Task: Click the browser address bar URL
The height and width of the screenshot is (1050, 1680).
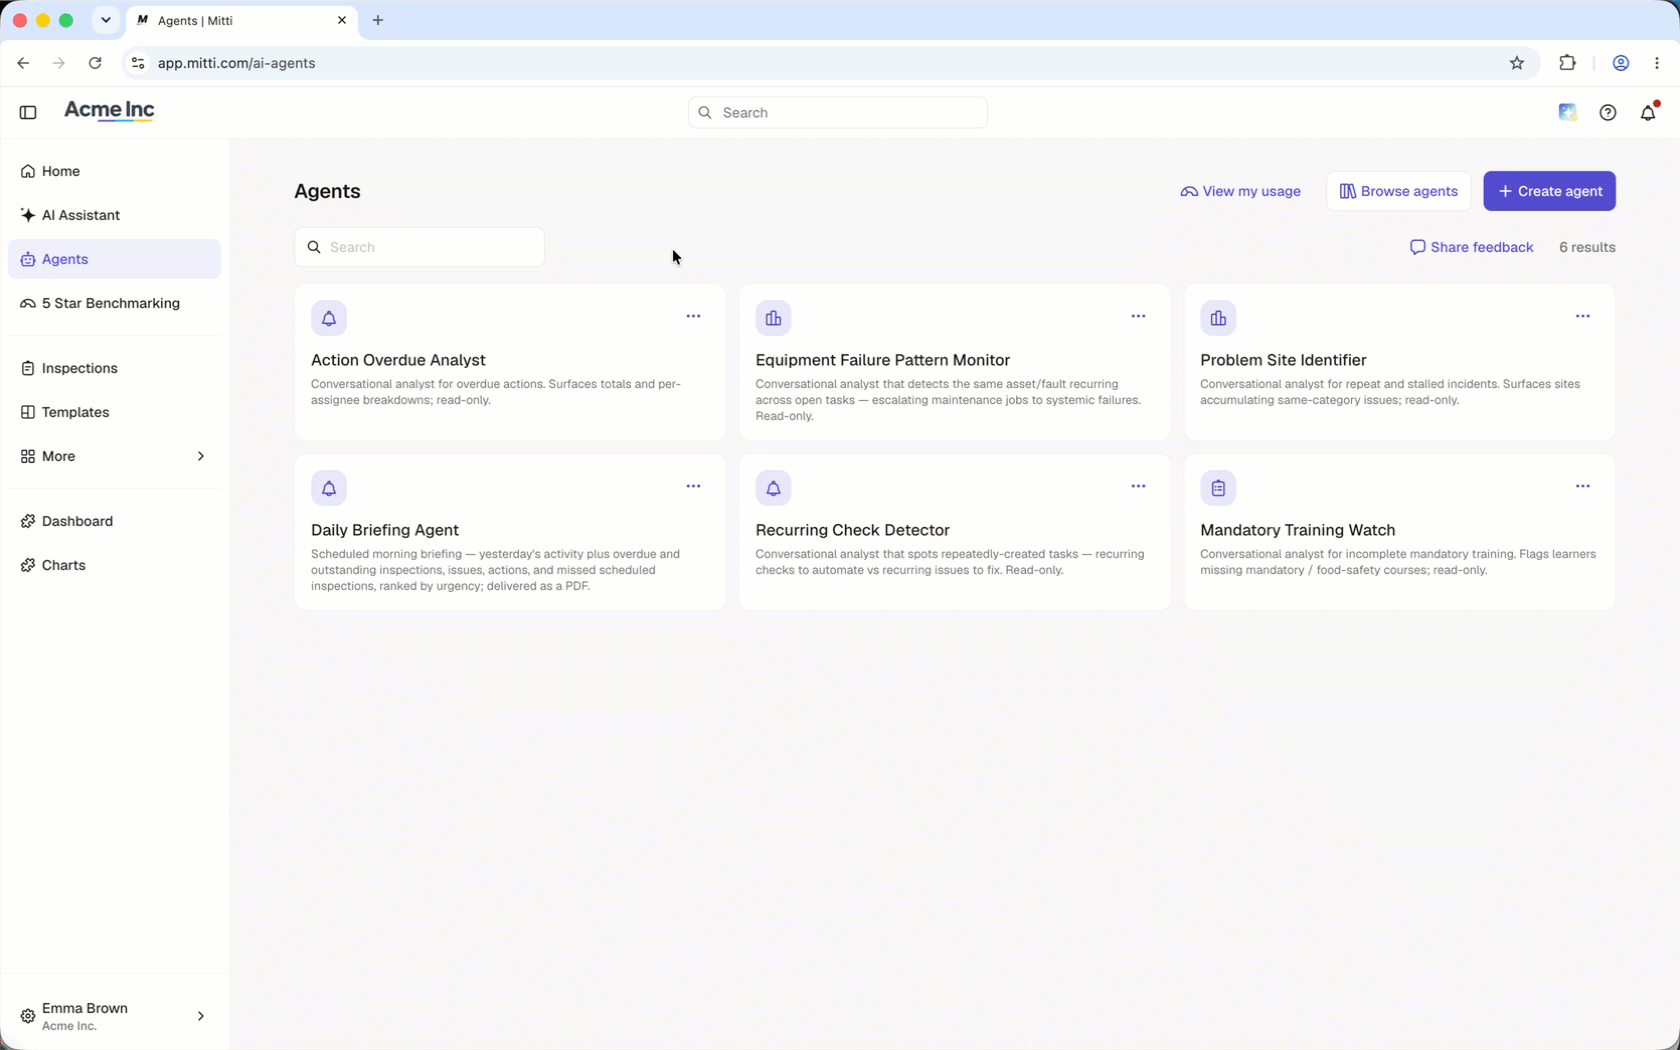Action: (237, 63)
